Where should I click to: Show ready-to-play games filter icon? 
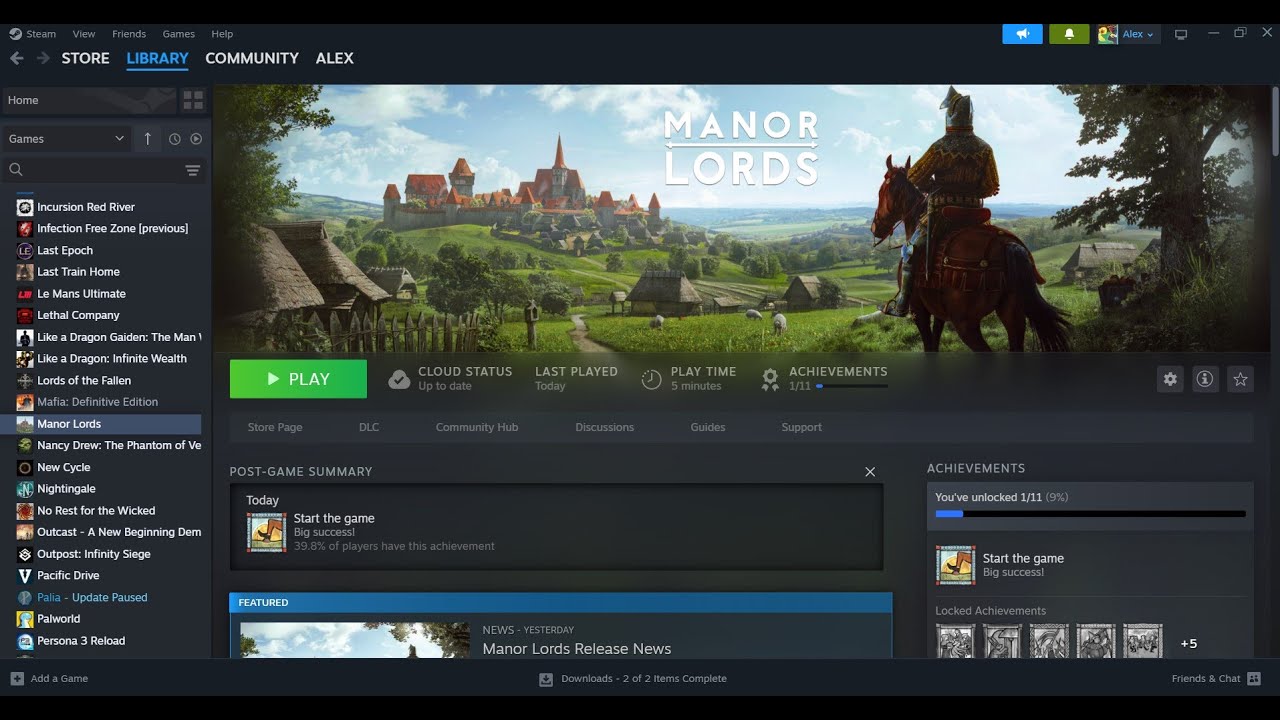tap(196, 139)
